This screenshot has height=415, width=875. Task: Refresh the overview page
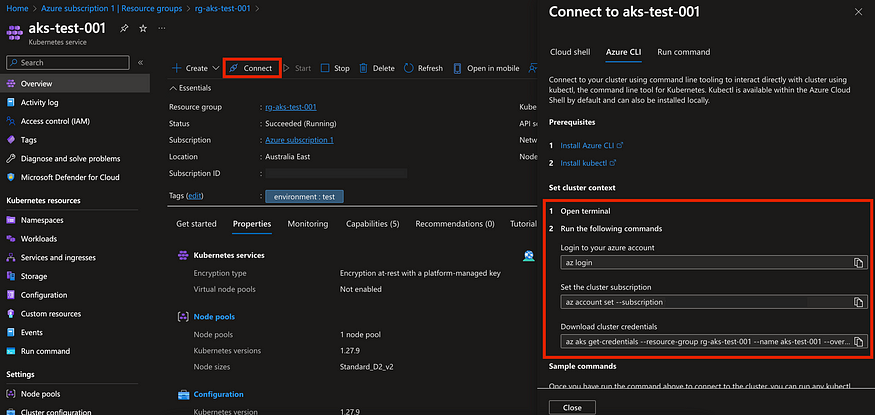pos(423,68)
